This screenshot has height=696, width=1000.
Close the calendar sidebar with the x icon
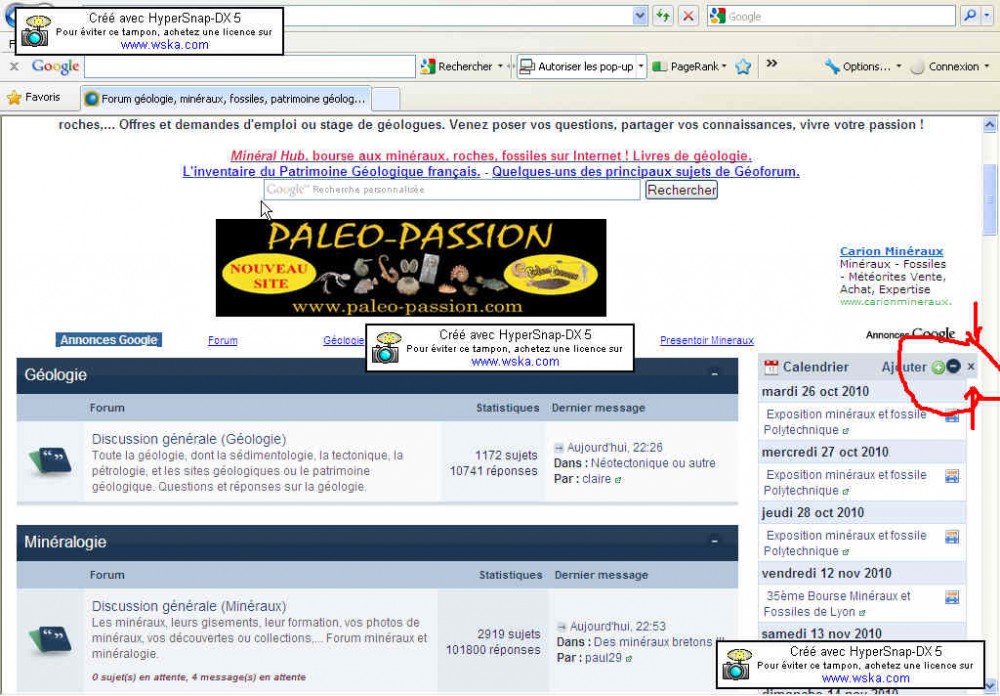[x=971, y=368]
